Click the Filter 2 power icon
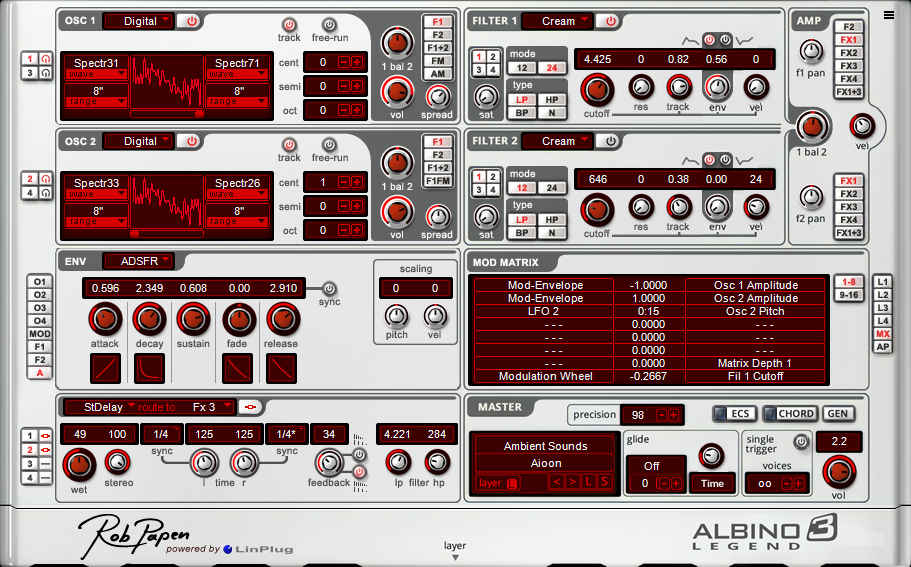 610,141
